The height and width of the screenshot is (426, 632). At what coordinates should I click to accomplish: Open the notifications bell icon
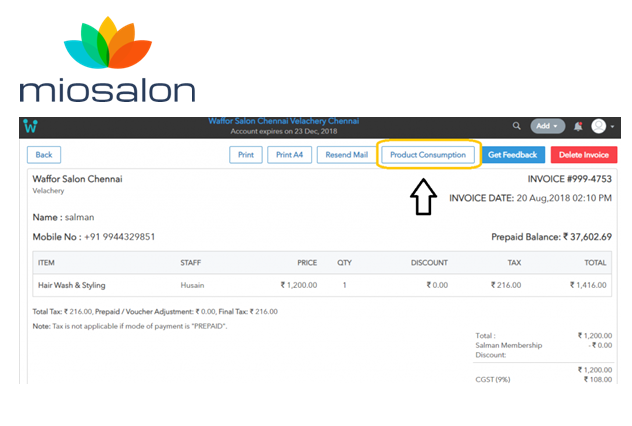[578, 127]
